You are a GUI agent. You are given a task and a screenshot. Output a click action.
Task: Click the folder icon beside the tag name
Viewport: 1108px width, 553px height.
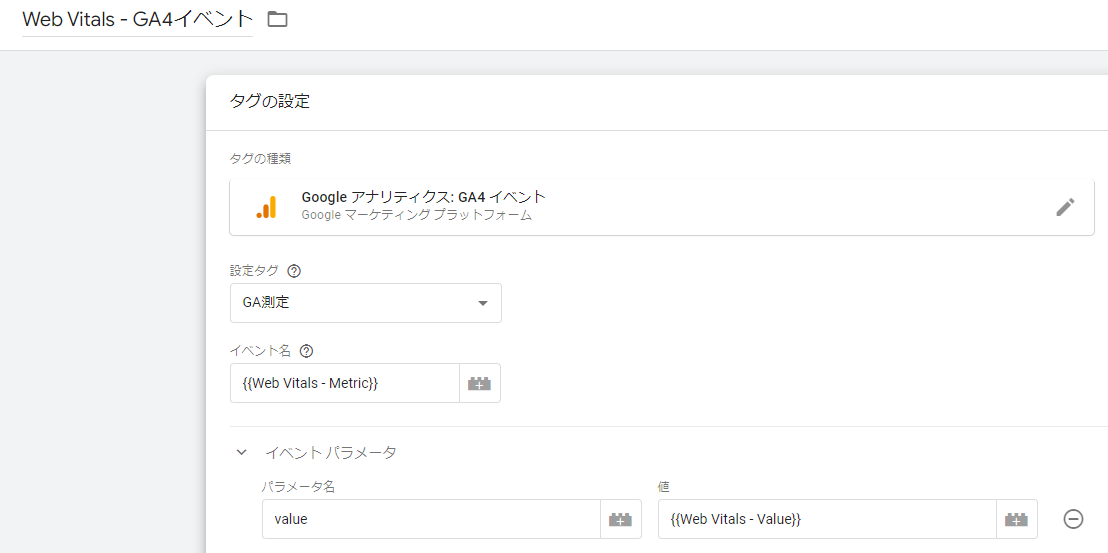(x=278, y=19)
